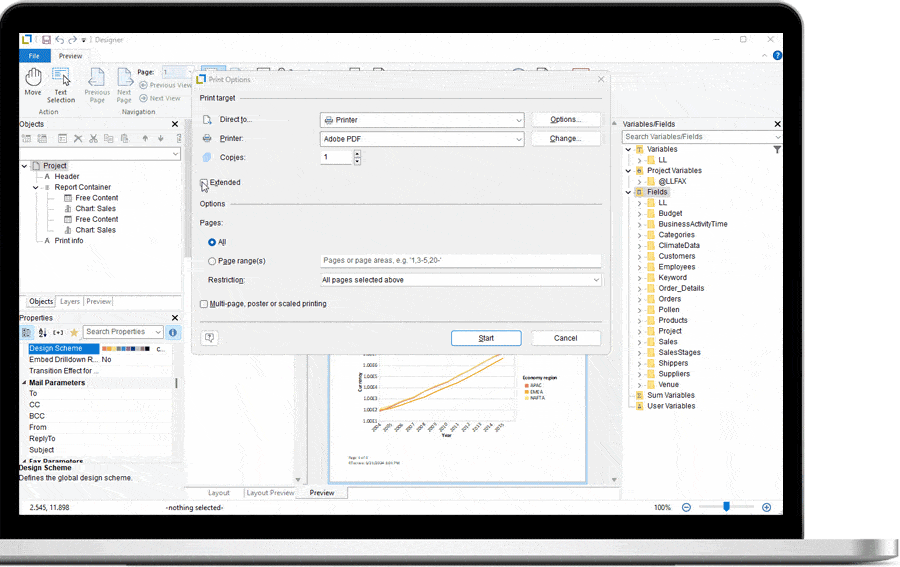This screenshot has width=900, height=567.
Task: Click the favorites star in Properties
Action: pyautogui.click(x=74, y=332)
